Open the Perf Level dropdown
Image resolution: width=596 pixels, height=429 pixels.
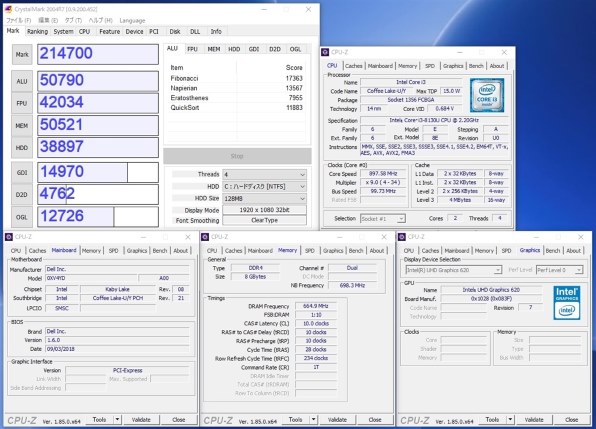(560, 270)
